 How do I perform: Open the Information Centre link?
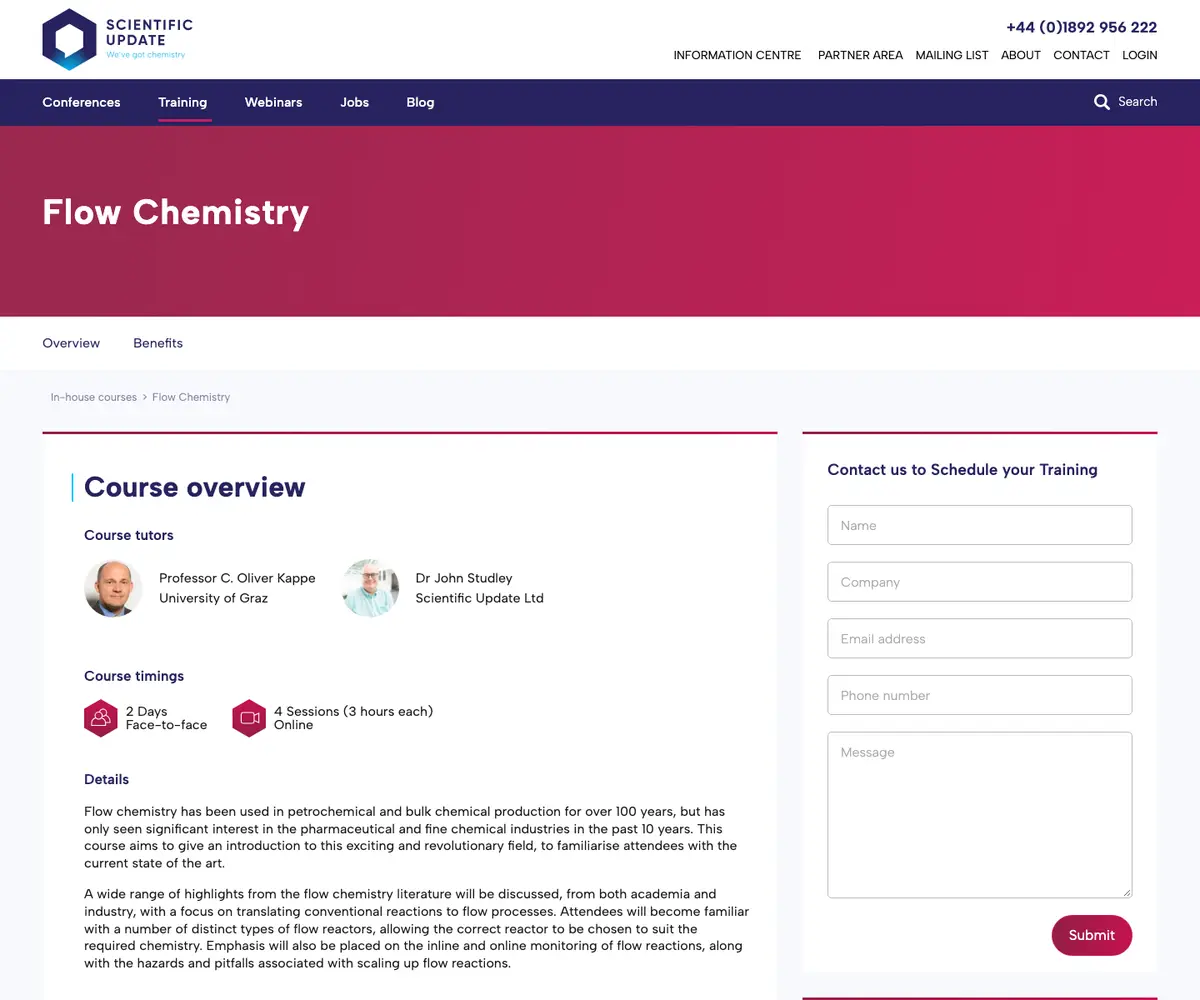(x=737, y=55)
